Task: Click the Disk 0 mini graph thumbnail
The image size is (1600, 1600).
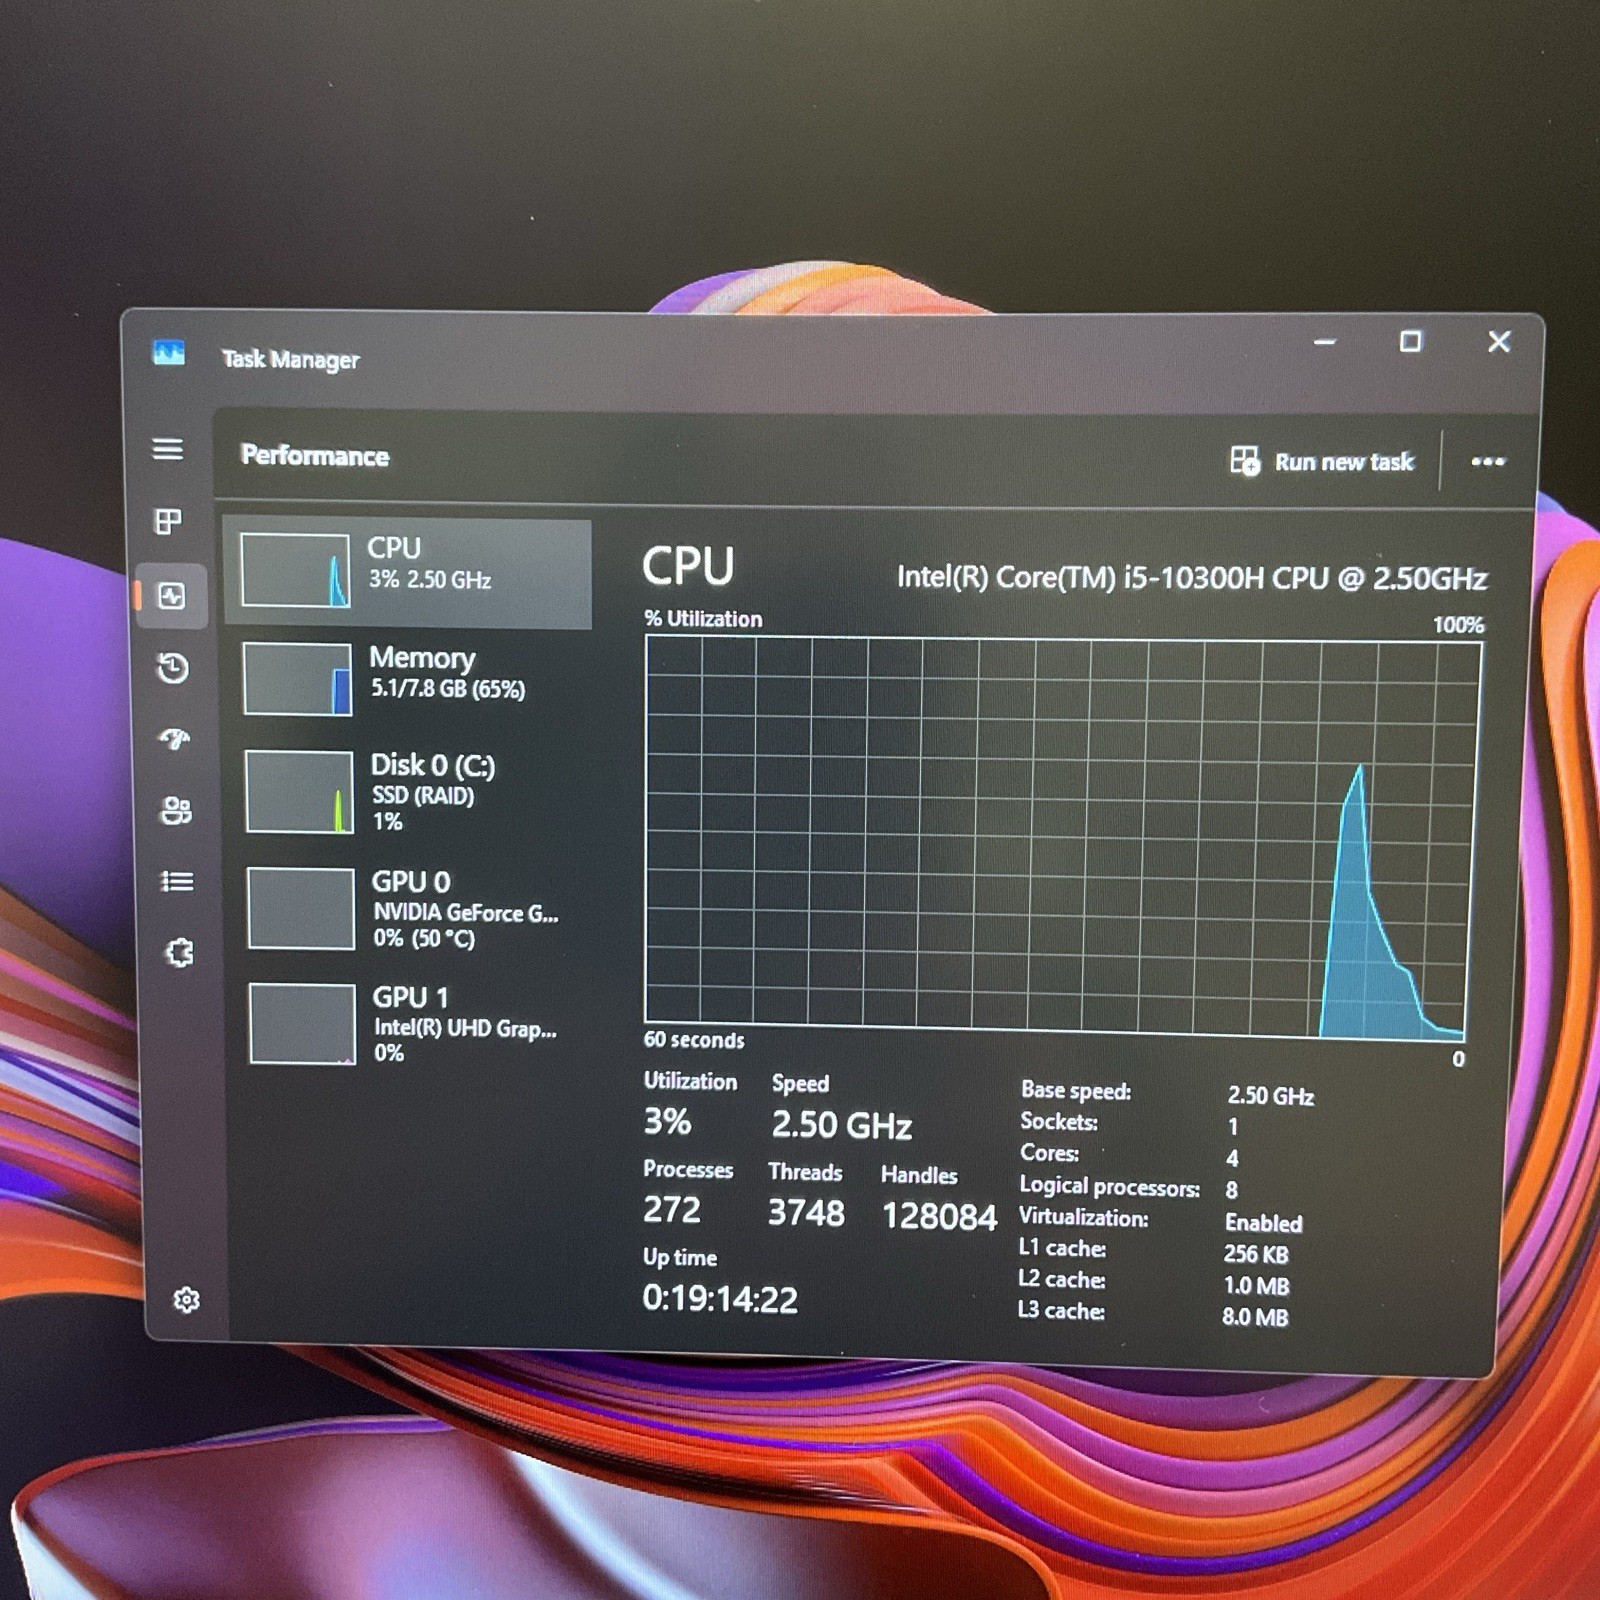Action: coord(300,792)
